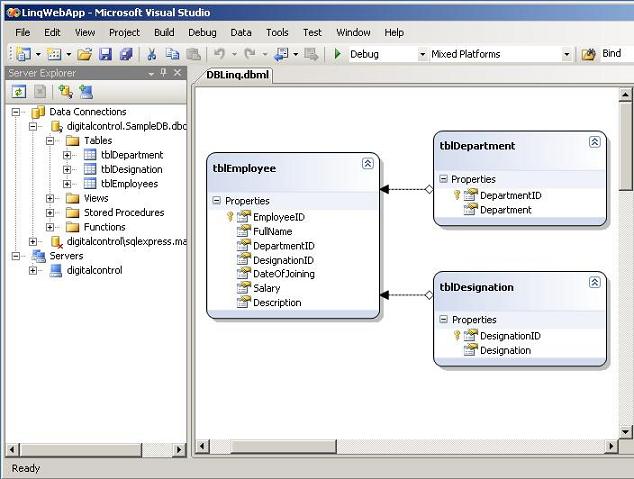Open the Edit menu
The width and height of the screenshot is (634, 479).
tap(52, 32)
